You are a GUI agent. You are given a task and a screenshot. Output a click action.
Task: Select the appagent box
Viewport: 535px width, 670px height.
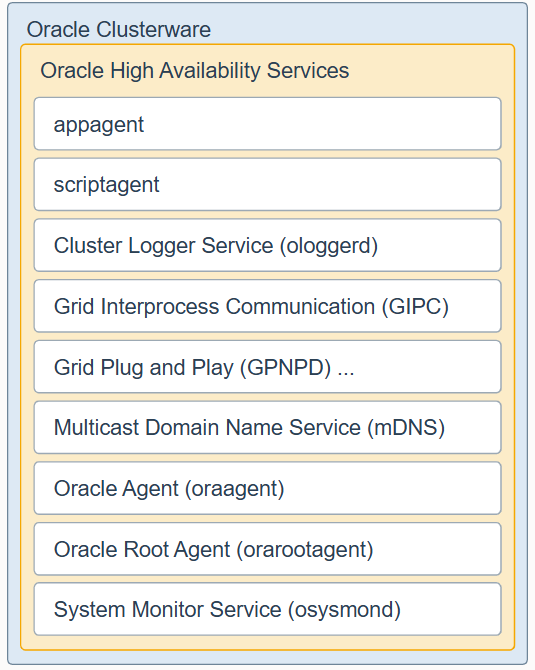click(x=268, y=124)
